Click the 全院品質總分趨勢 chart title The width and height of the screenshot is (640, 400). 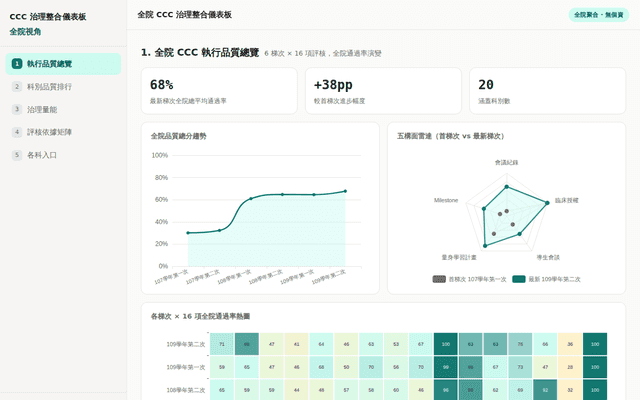[179, 136]
